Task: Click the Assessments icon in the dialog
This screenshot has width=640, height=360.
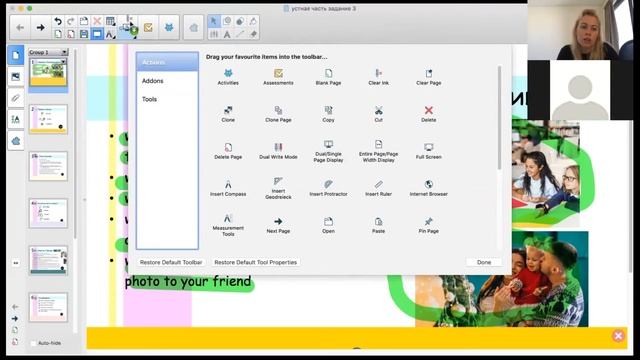Action: click(278, 76)
